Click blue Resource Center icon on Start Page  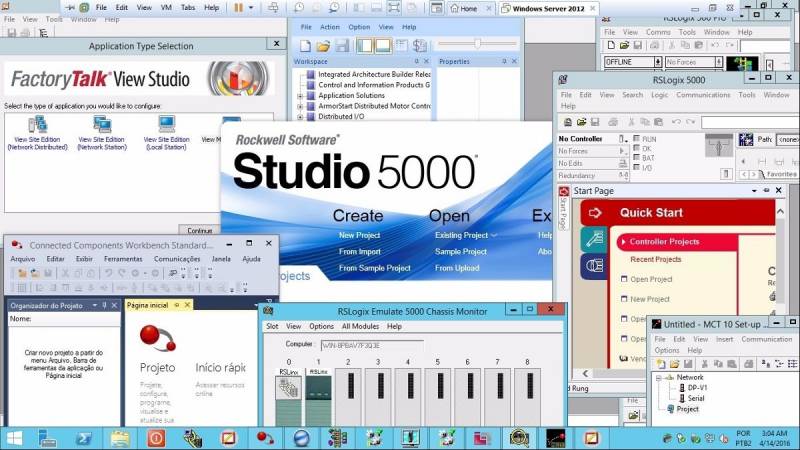pyautogui.click(x=594, y=266)
